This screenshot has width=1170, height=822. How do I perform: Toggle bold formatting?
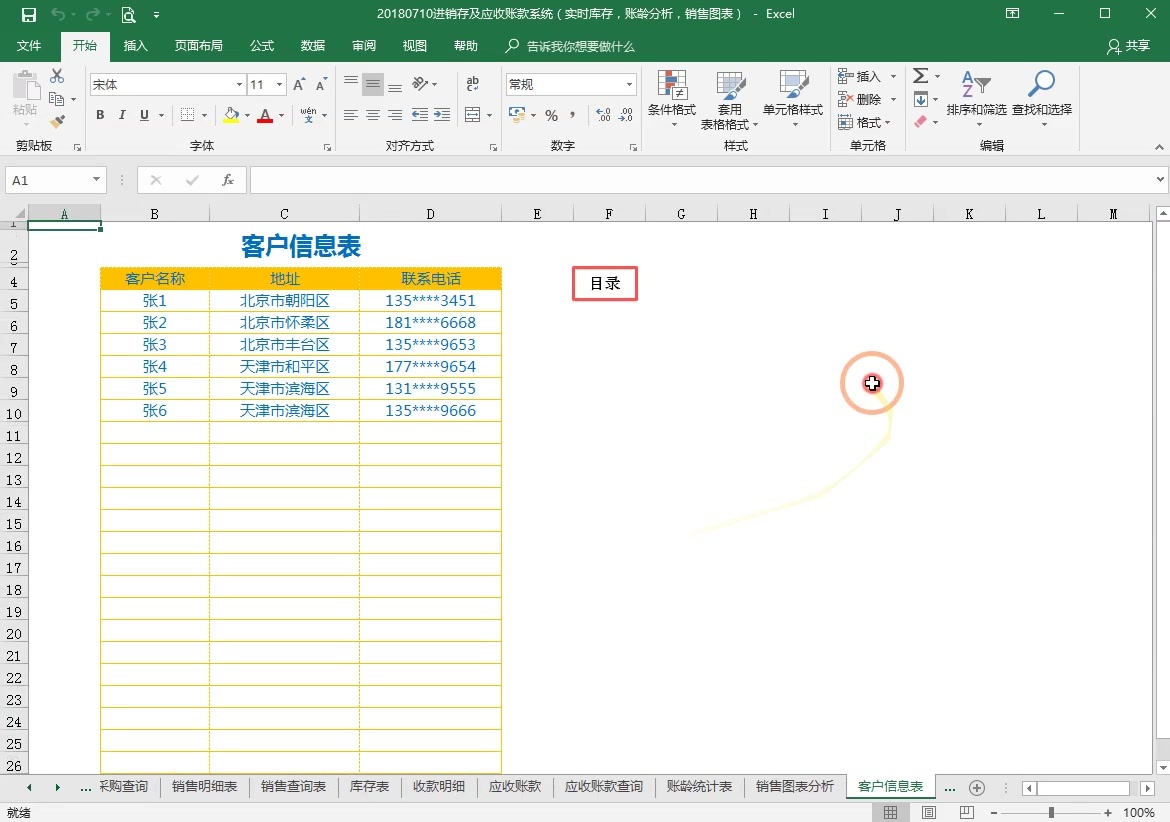tap(100, 115)
